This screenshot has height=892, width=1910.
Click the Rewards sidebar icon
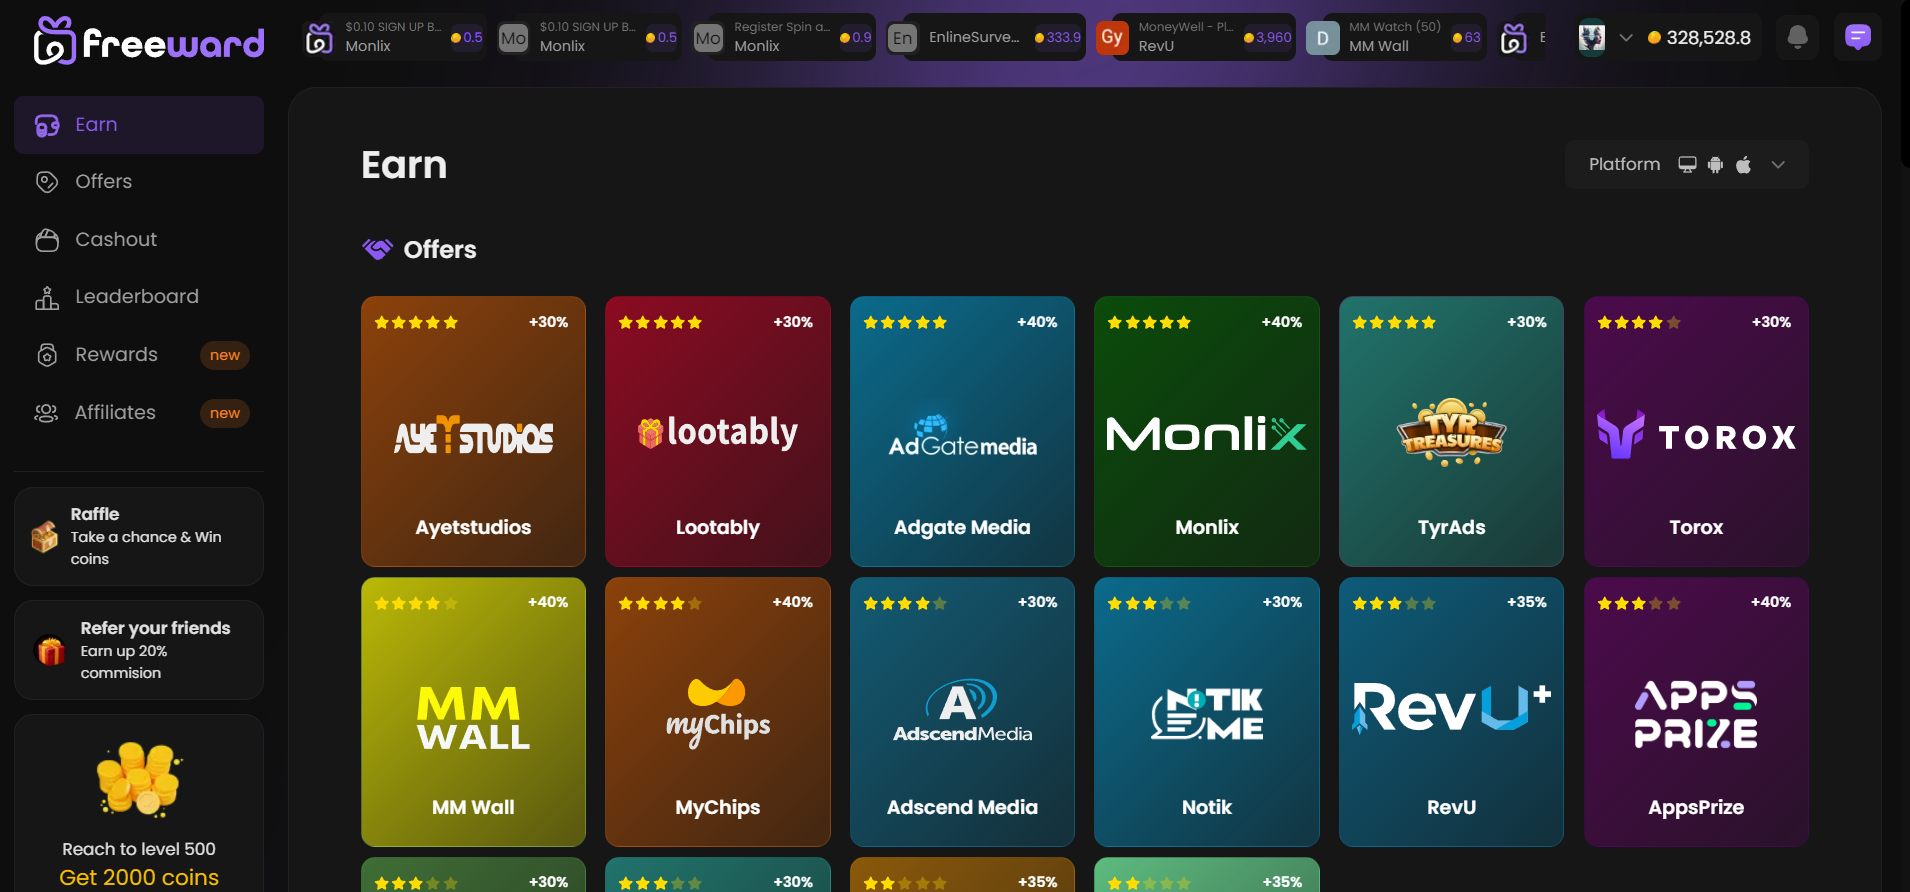pos(47,355)
